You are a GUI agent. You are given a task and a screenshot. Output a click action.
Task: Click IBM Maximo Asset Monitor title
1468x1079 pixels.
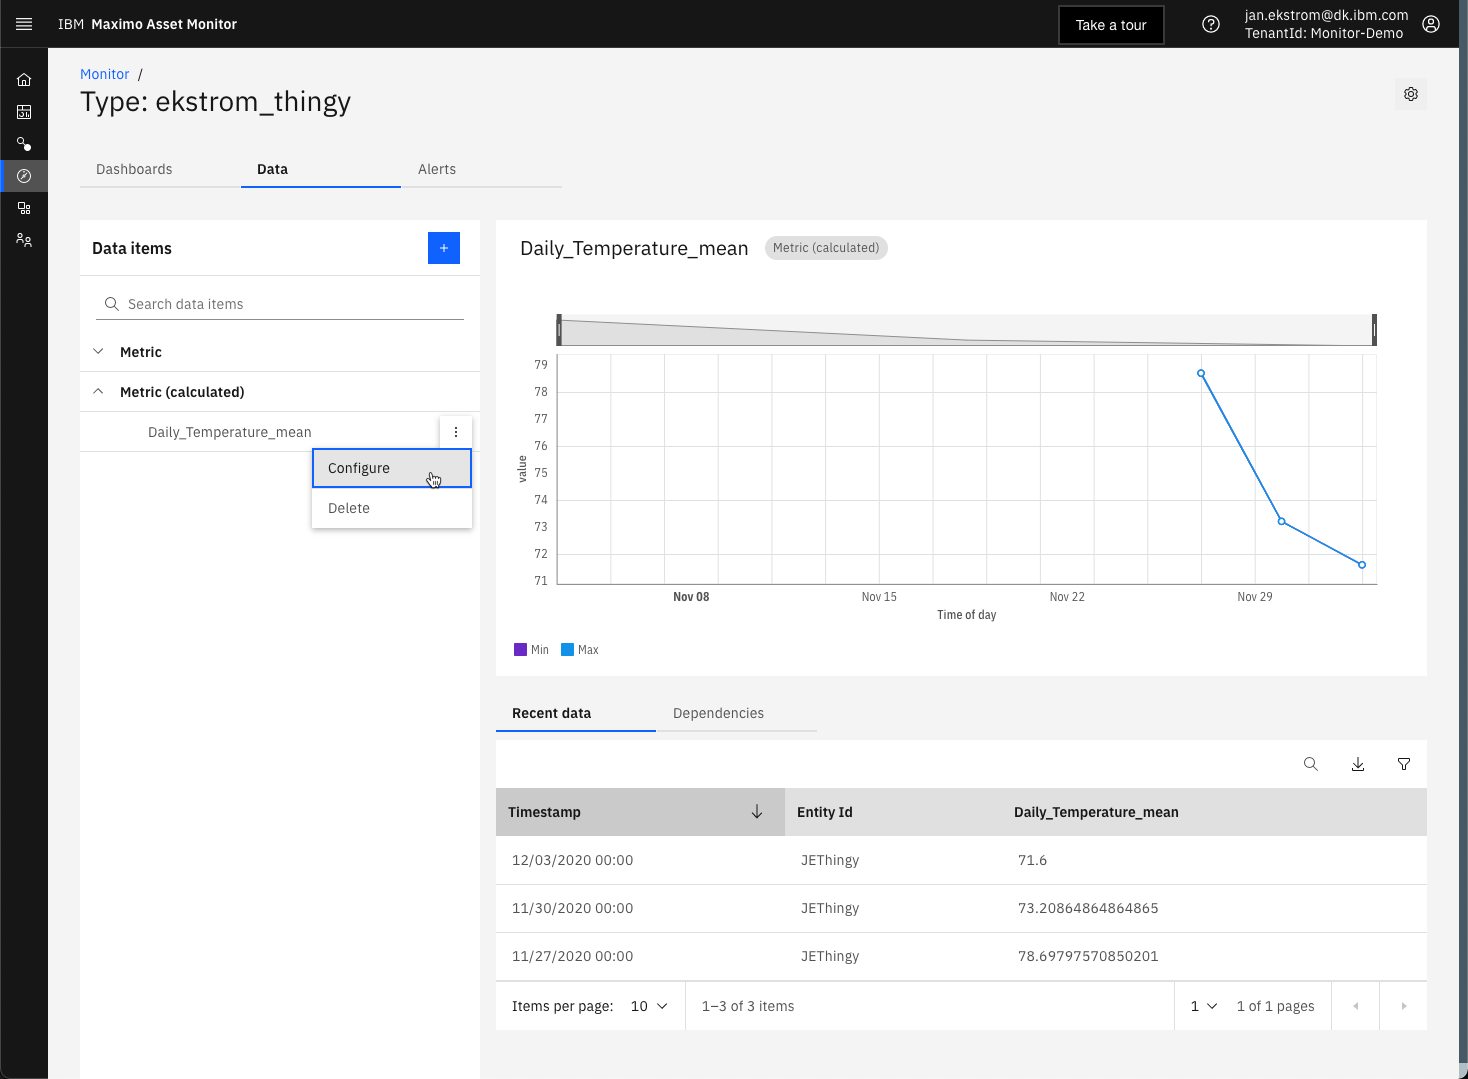[x=147, y=24]
